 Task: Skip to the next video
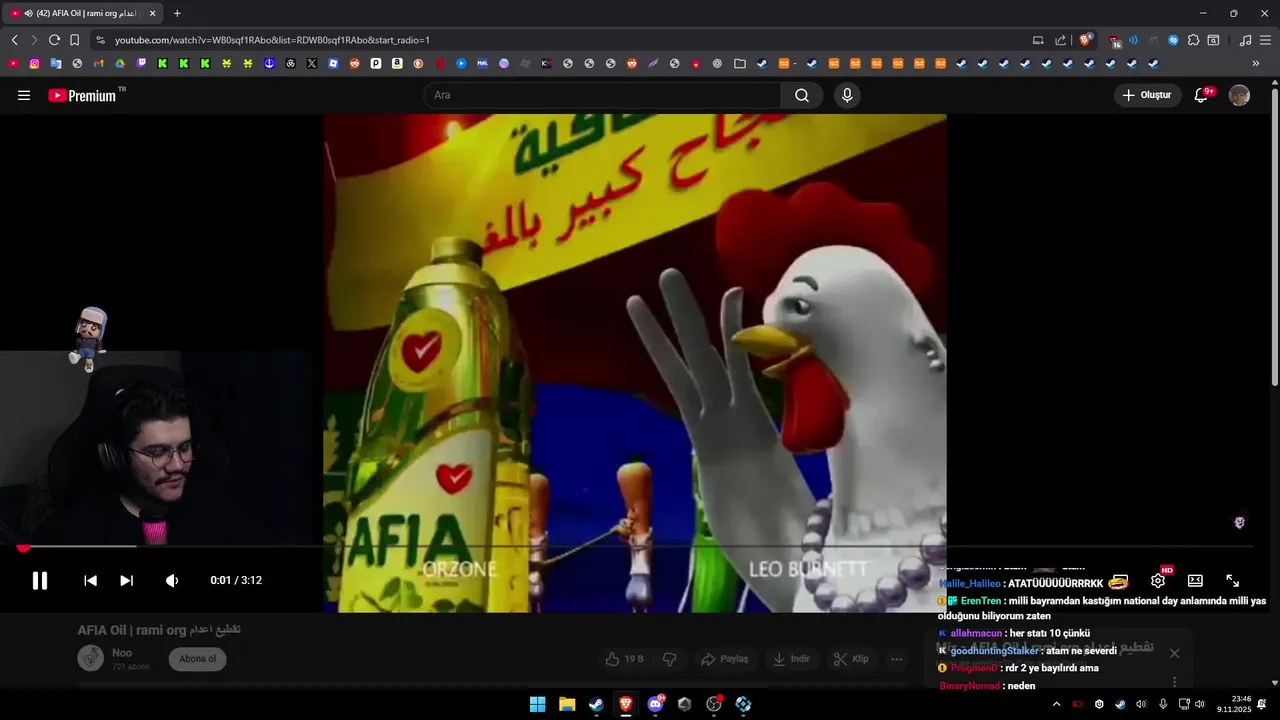pyautogui.click(x=127, y=580)
